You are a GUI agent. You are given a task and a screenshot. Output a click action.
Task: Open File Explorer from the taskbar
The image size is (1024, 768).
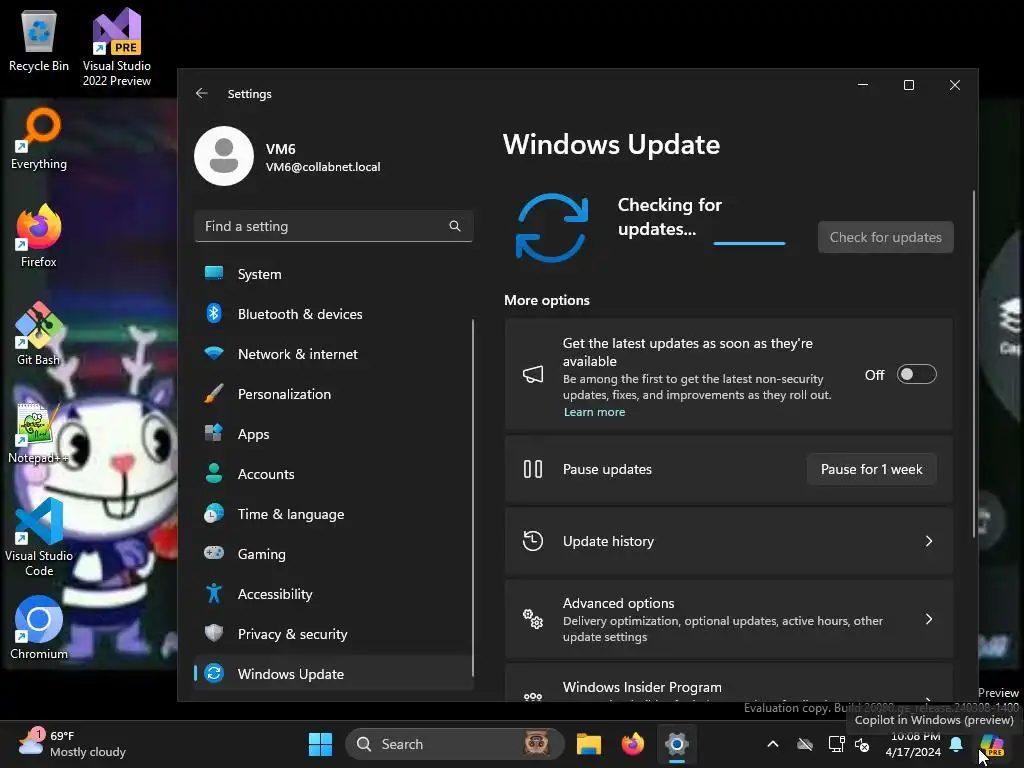pos(588,744)
